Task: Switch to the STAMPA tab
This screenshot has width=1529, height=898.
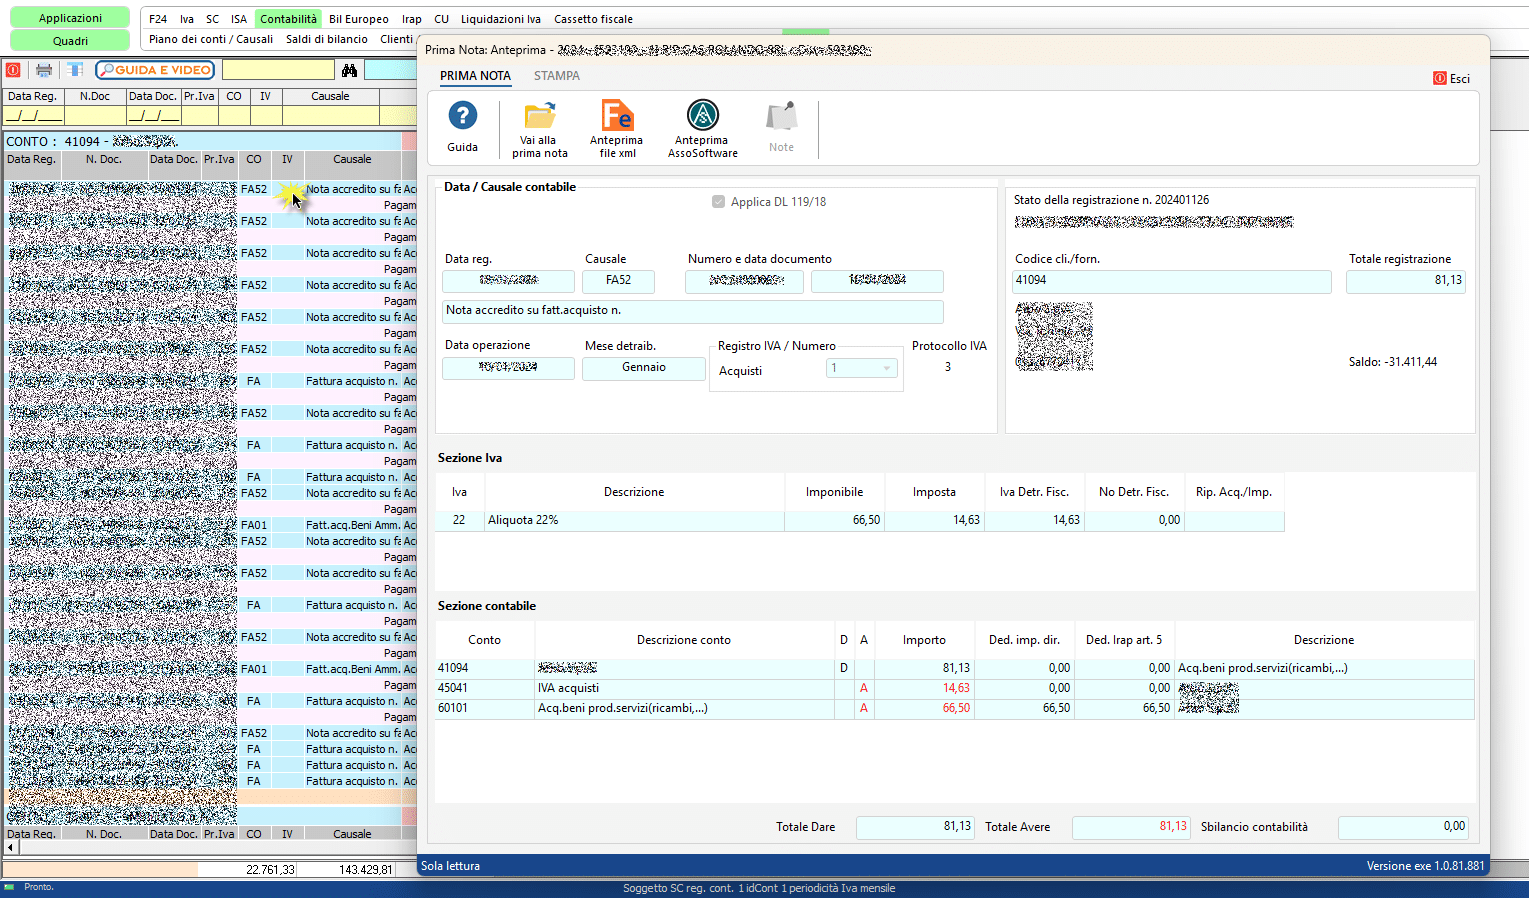Action: [556, 76]
